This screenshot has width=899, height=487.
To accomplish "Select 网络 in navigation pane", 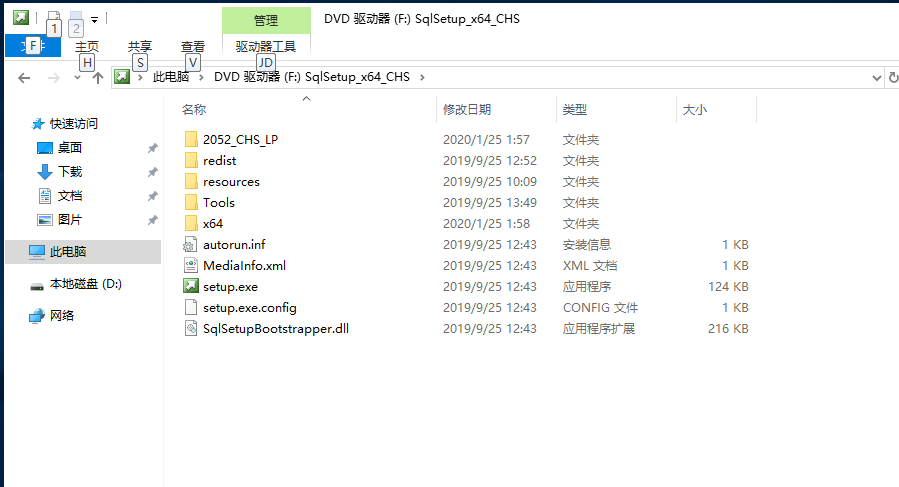I will tap(62, 315).
